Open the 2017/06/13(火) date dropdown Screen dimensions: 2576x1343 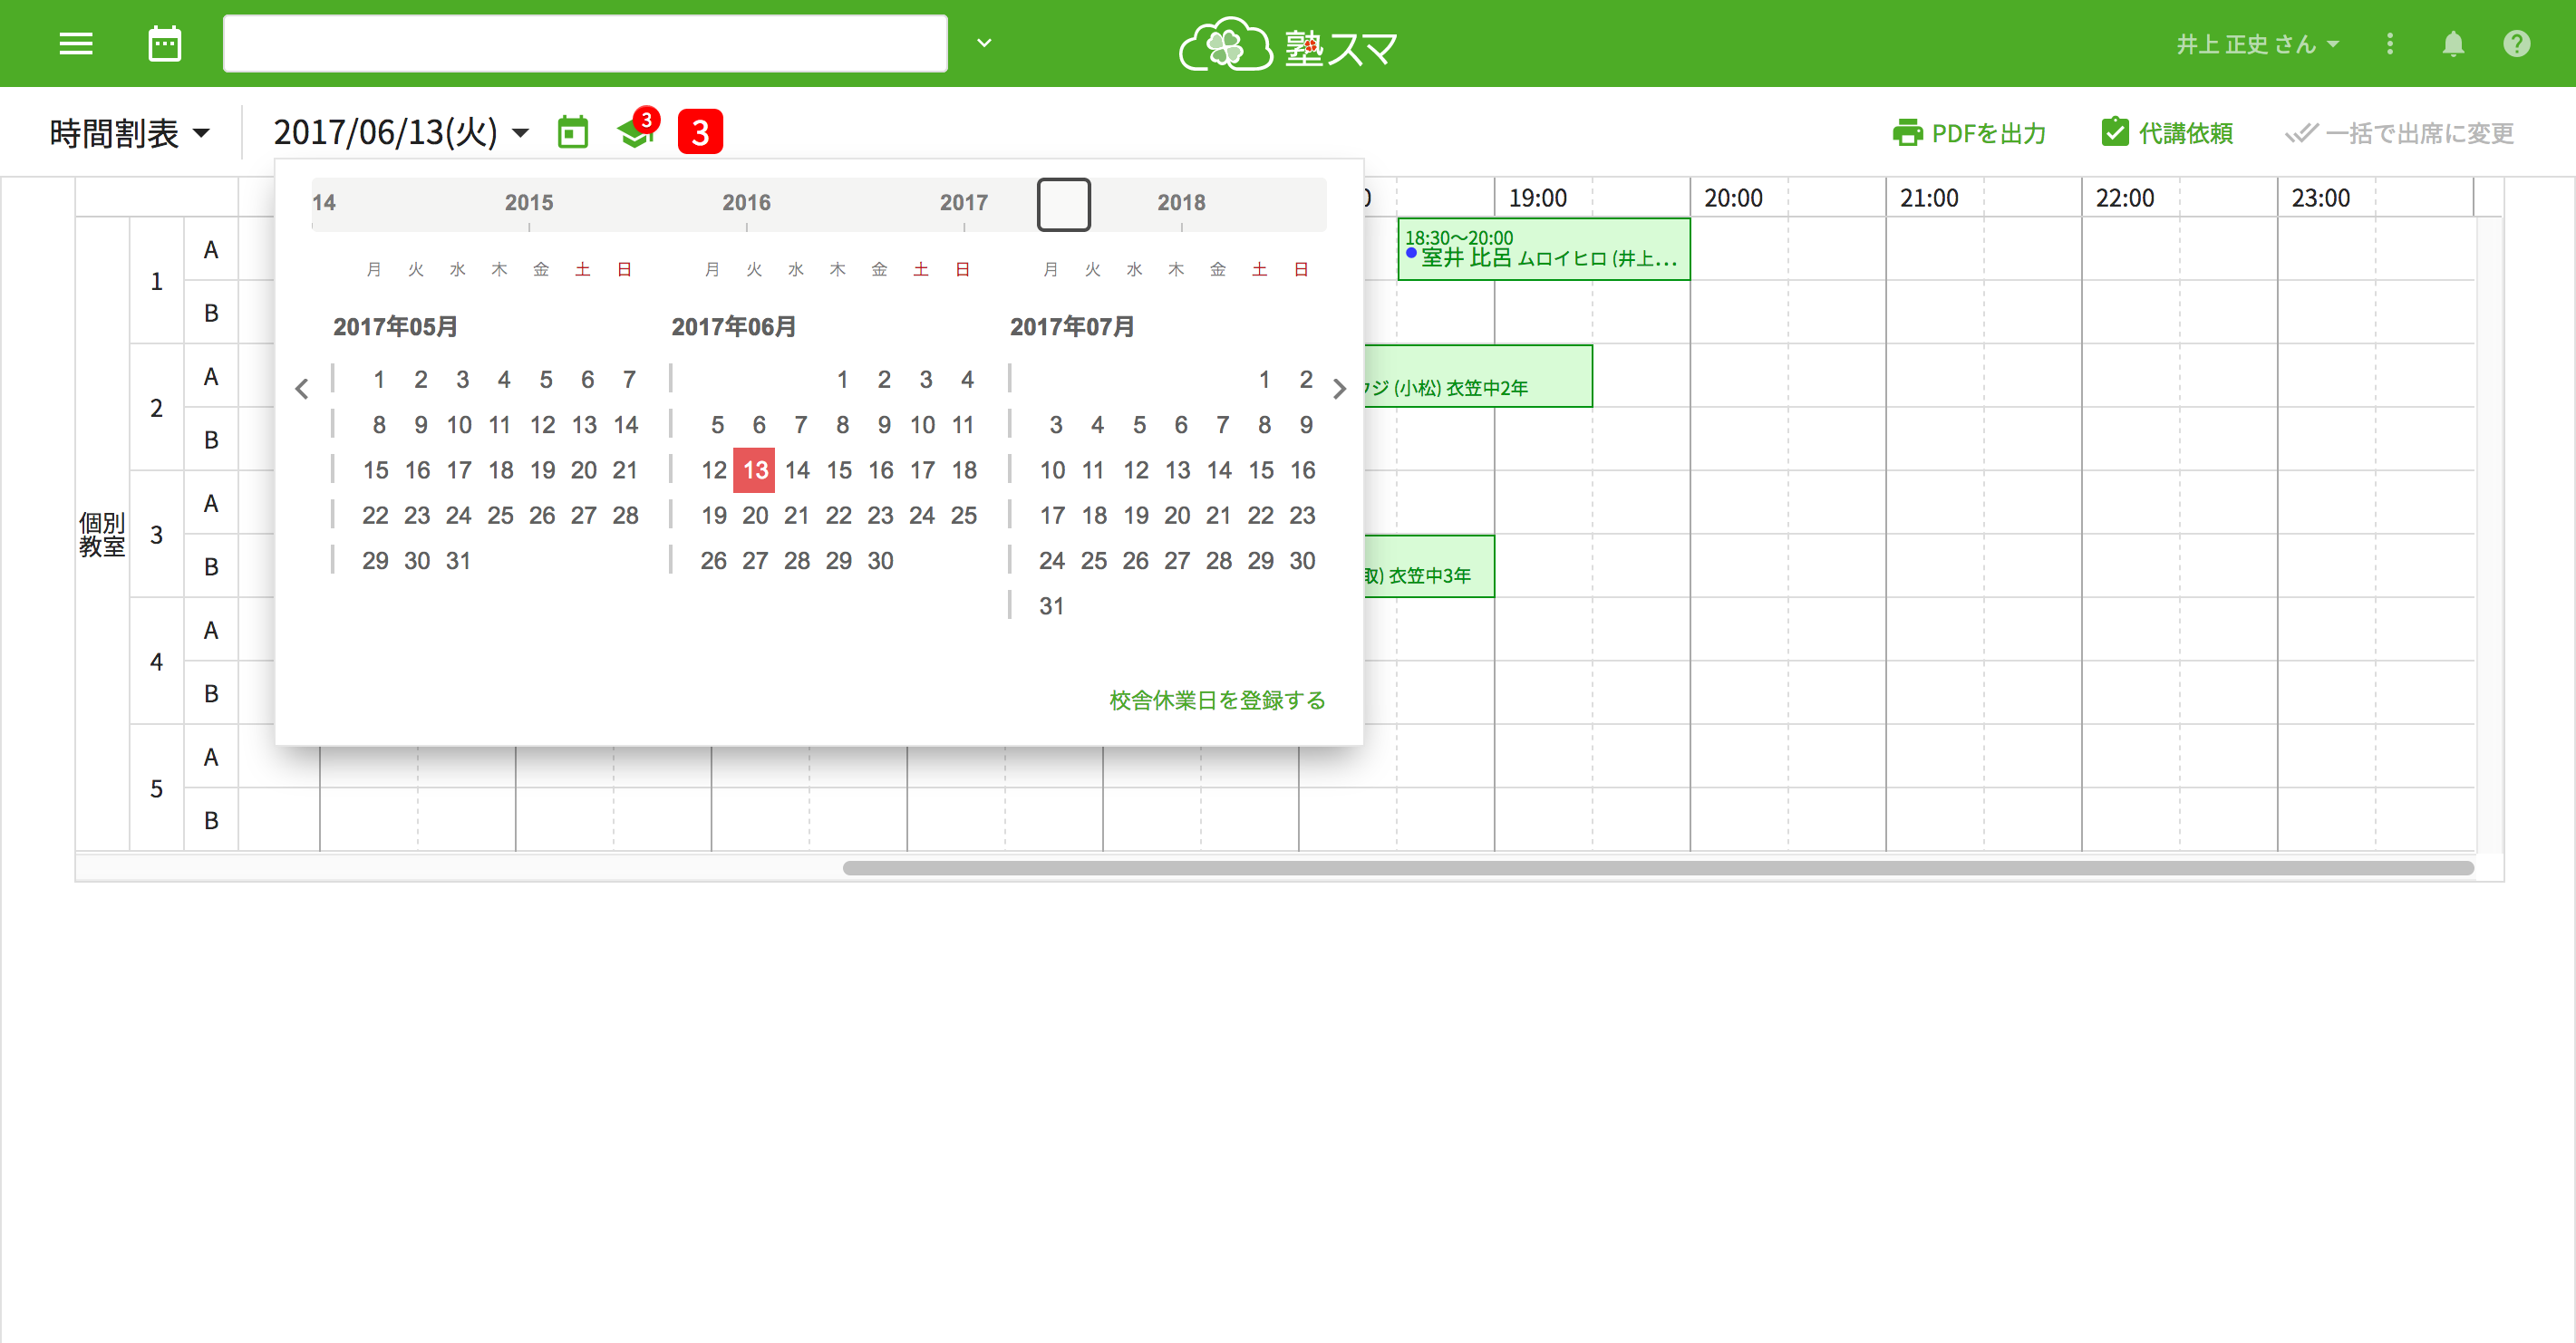coord(399,131)
